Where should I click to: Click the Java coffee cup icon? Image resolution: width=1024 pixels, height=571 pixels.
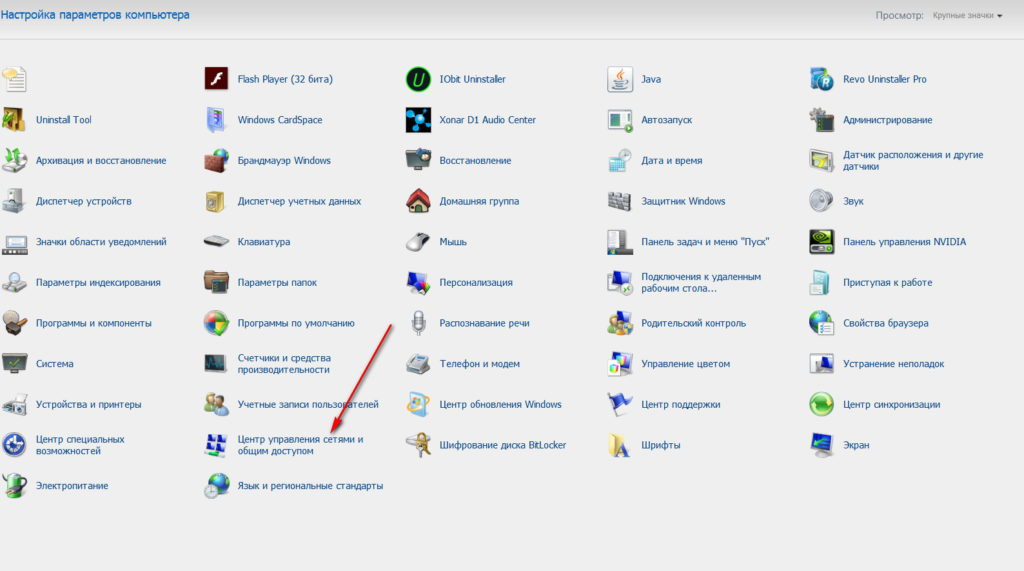coord(620,79)
